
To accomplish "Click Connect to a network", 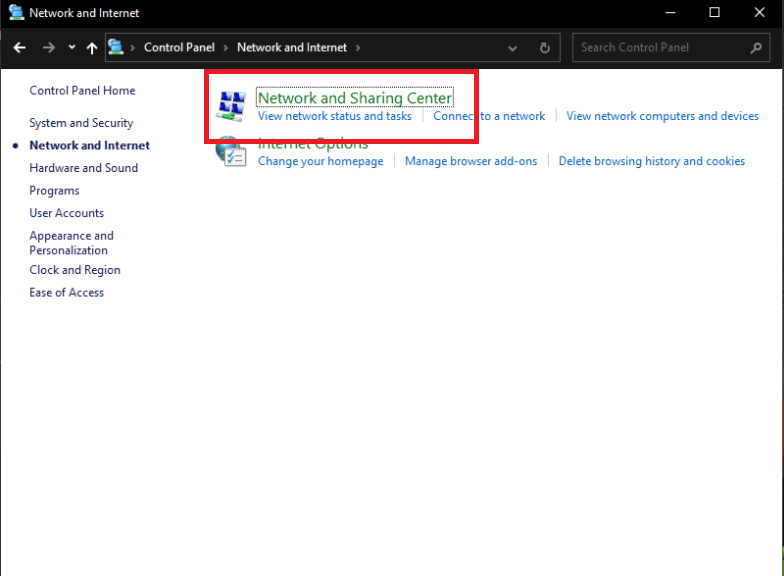I will tap(489, 116).
